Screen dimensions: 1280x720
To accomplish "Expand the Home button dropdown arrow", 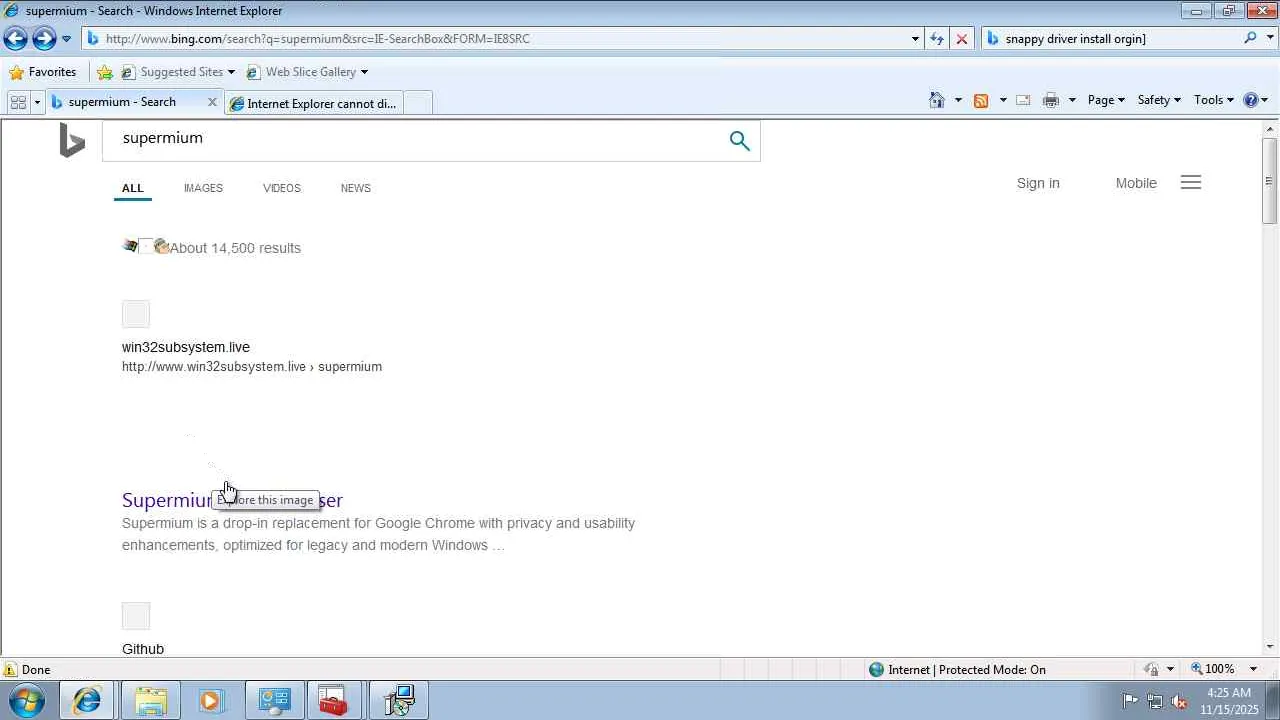I will 958,100.
